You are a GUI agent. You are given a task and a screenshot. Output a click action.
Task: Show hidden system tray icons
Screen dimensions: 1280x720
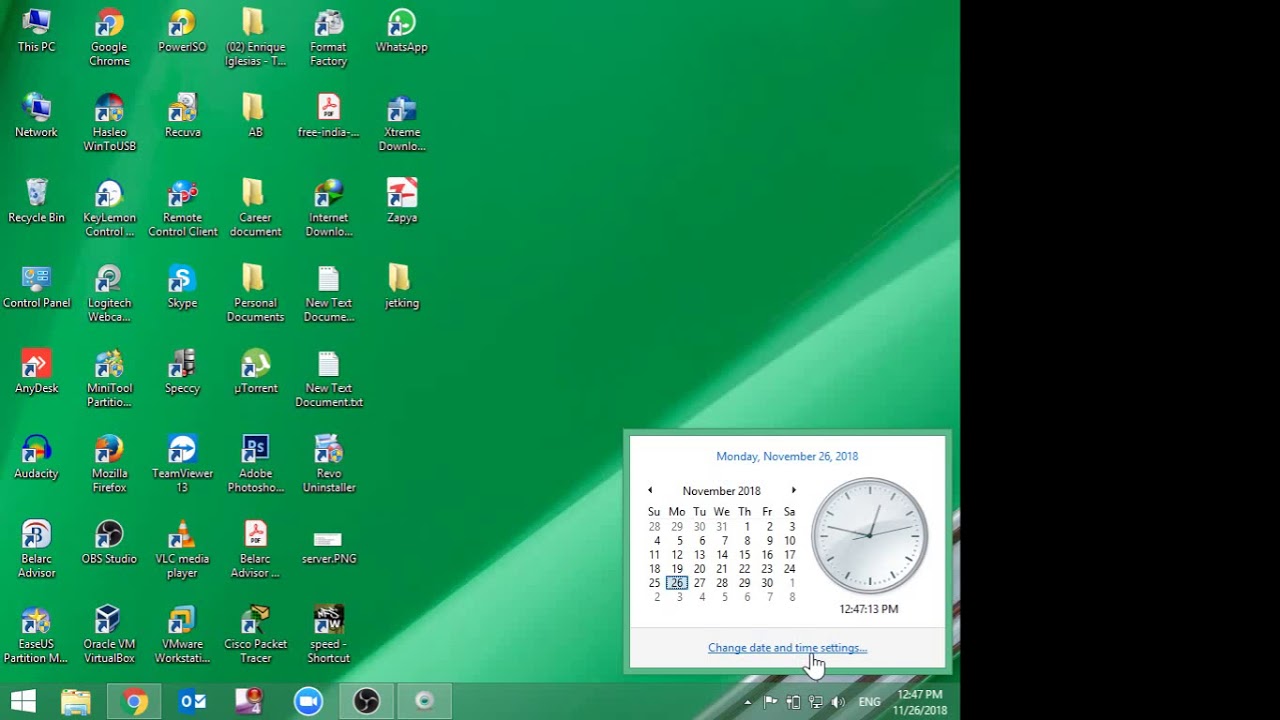tap(747, 702)
